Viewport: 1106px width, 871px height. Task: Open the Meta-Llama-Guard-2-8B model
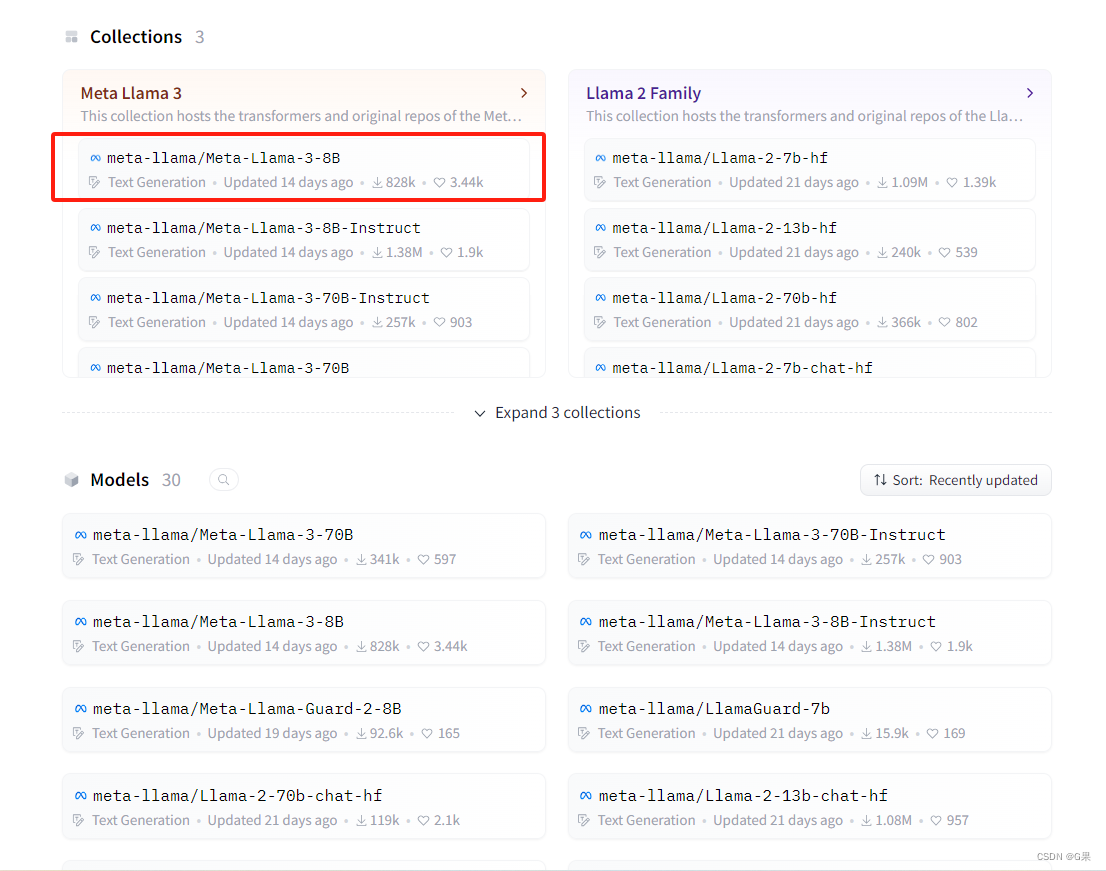pyautogui.click(x=304, y=720)
